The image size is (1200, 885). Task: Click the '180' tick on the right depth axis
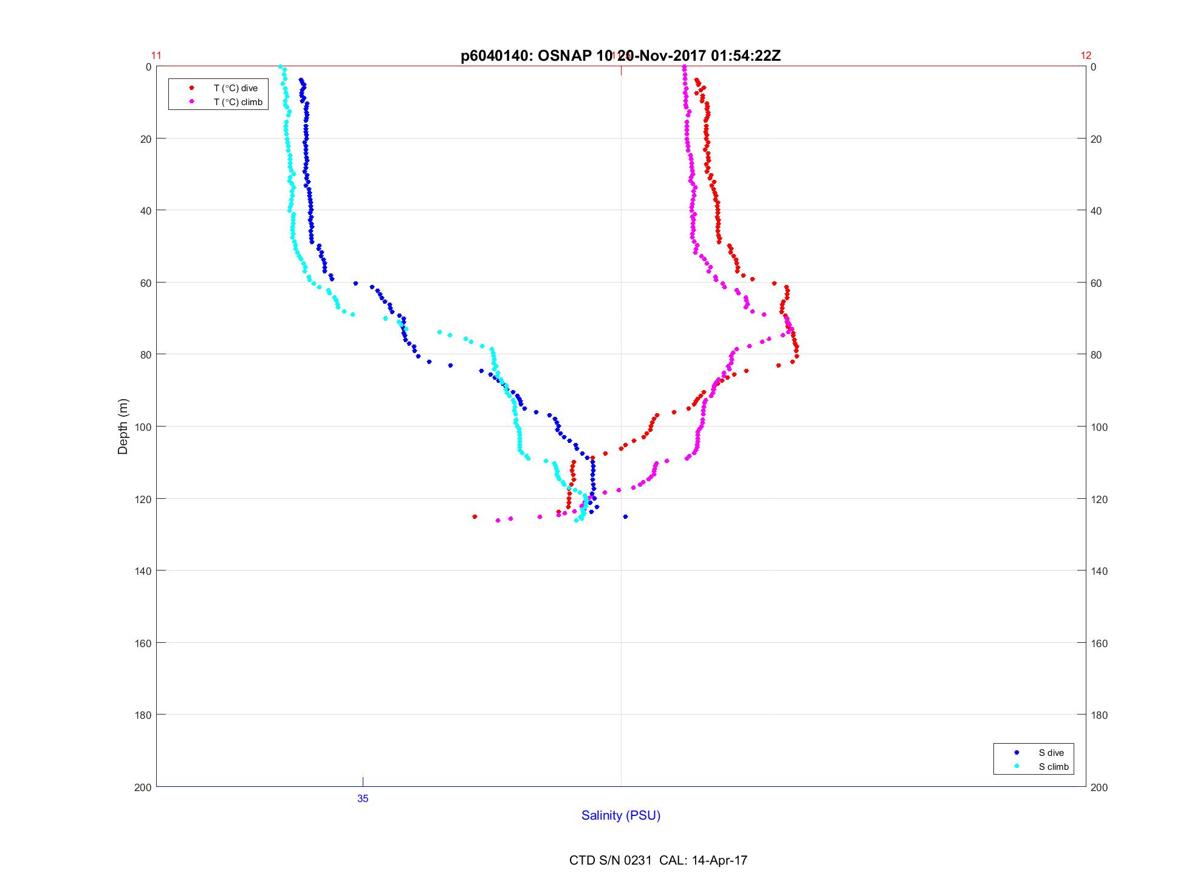1100,715
